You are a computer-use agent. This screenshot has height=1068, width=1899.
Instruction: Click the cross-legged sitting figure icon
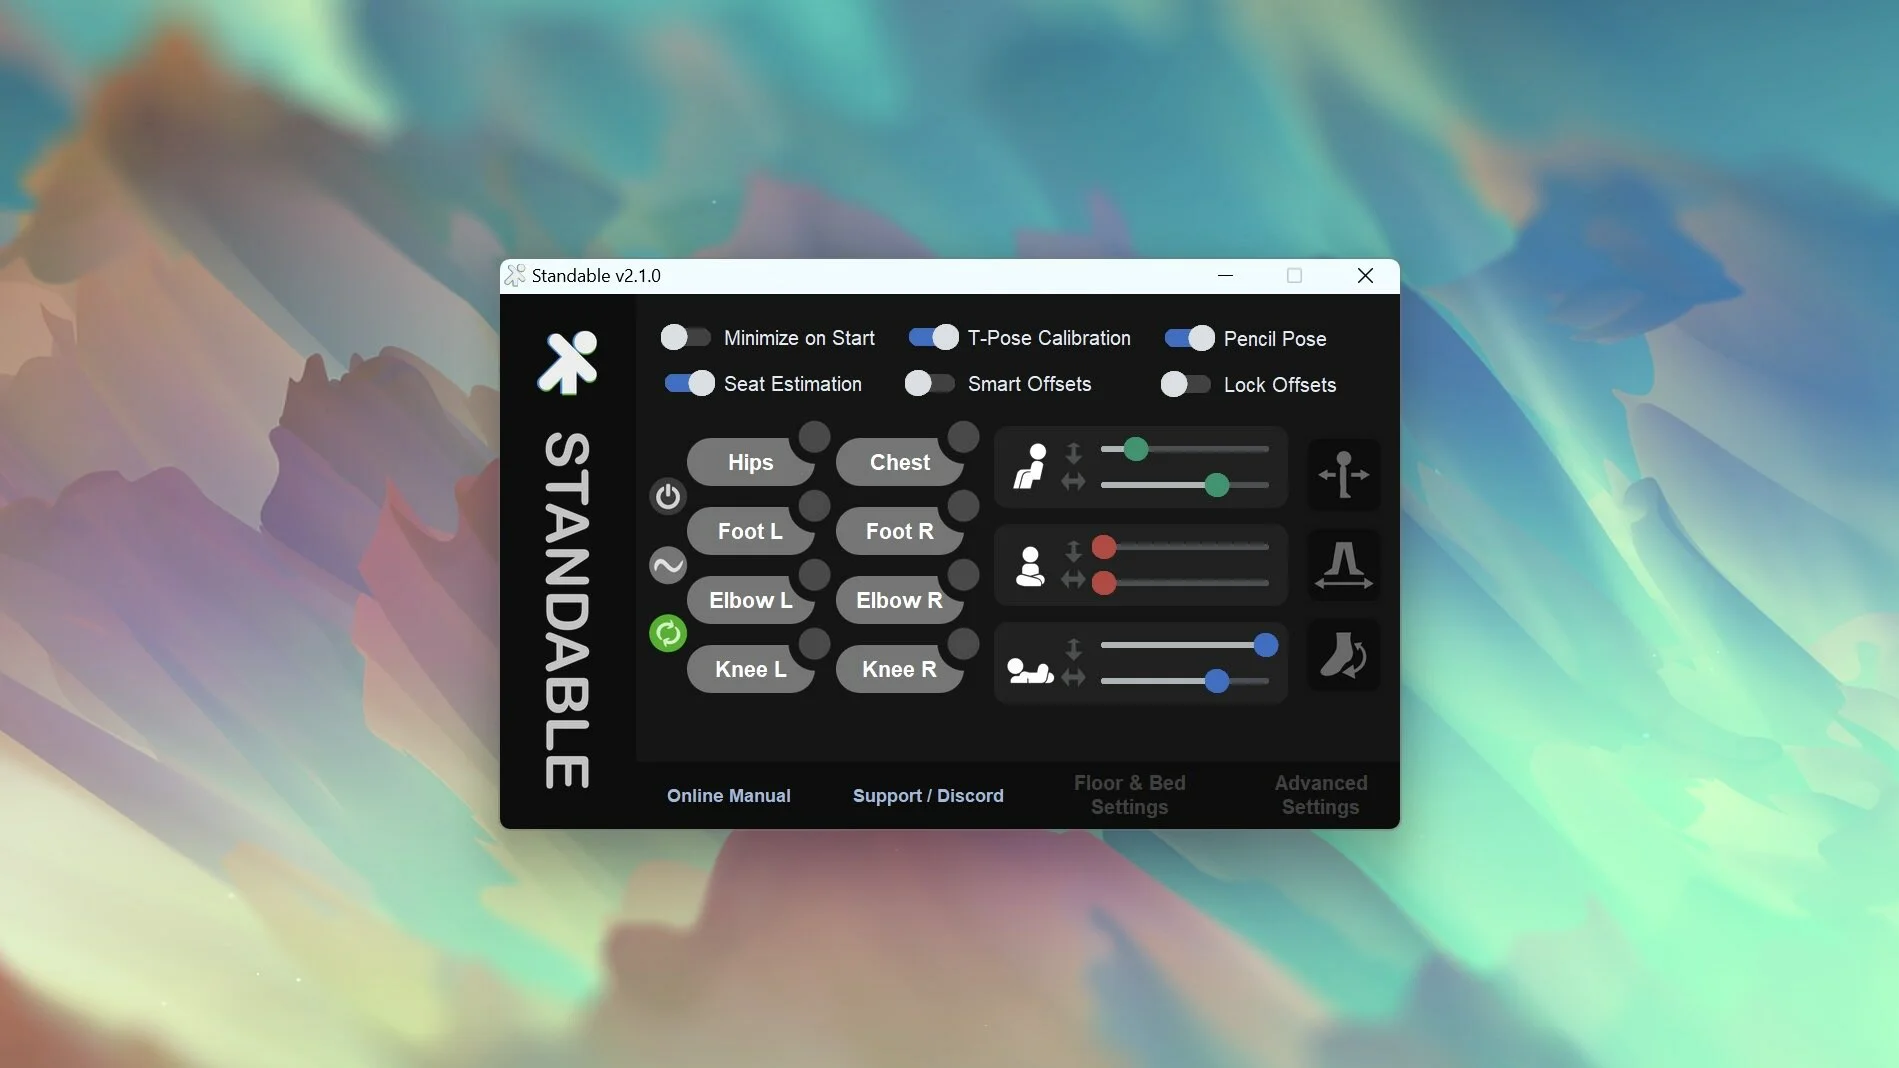[x=1030, y=566]
